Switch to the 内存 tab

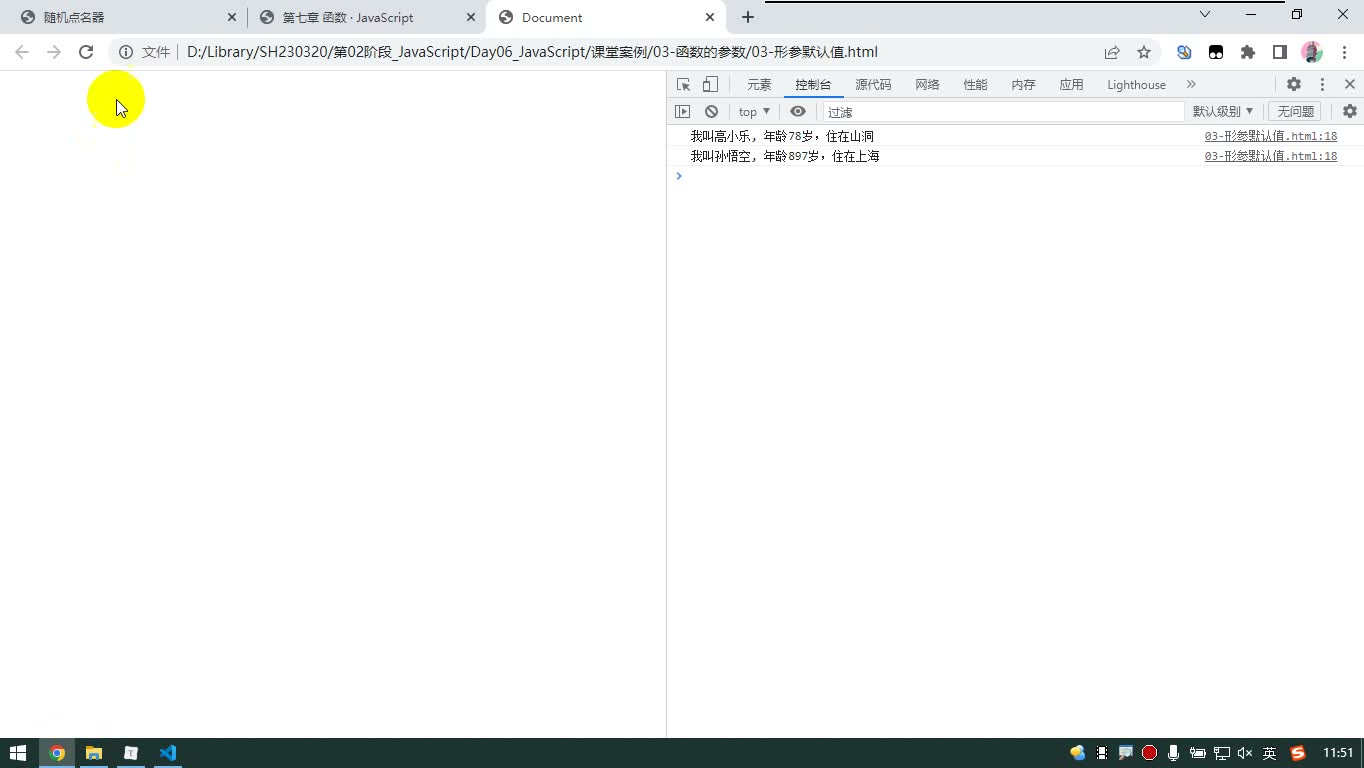[1023, 85]
